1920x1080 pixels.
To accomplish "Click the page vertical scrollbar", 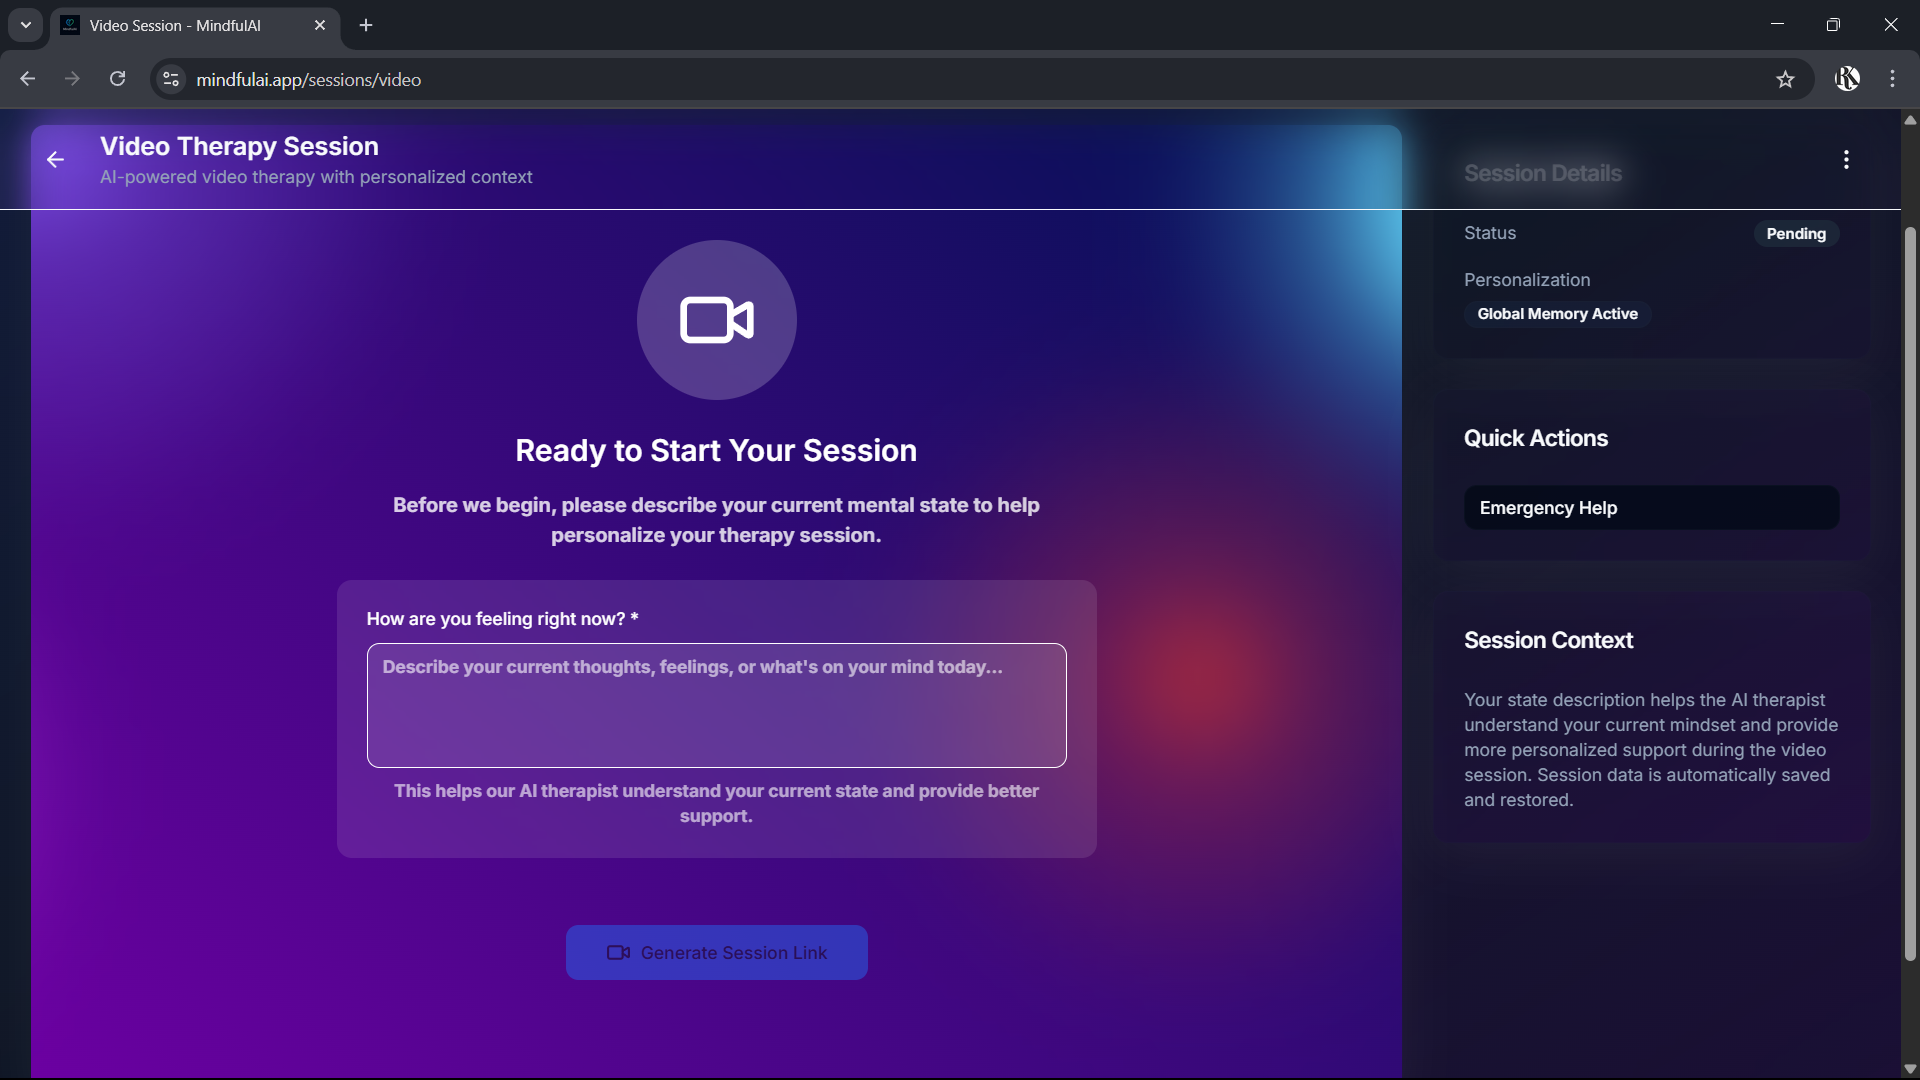I will click(x=1910, y=595).
